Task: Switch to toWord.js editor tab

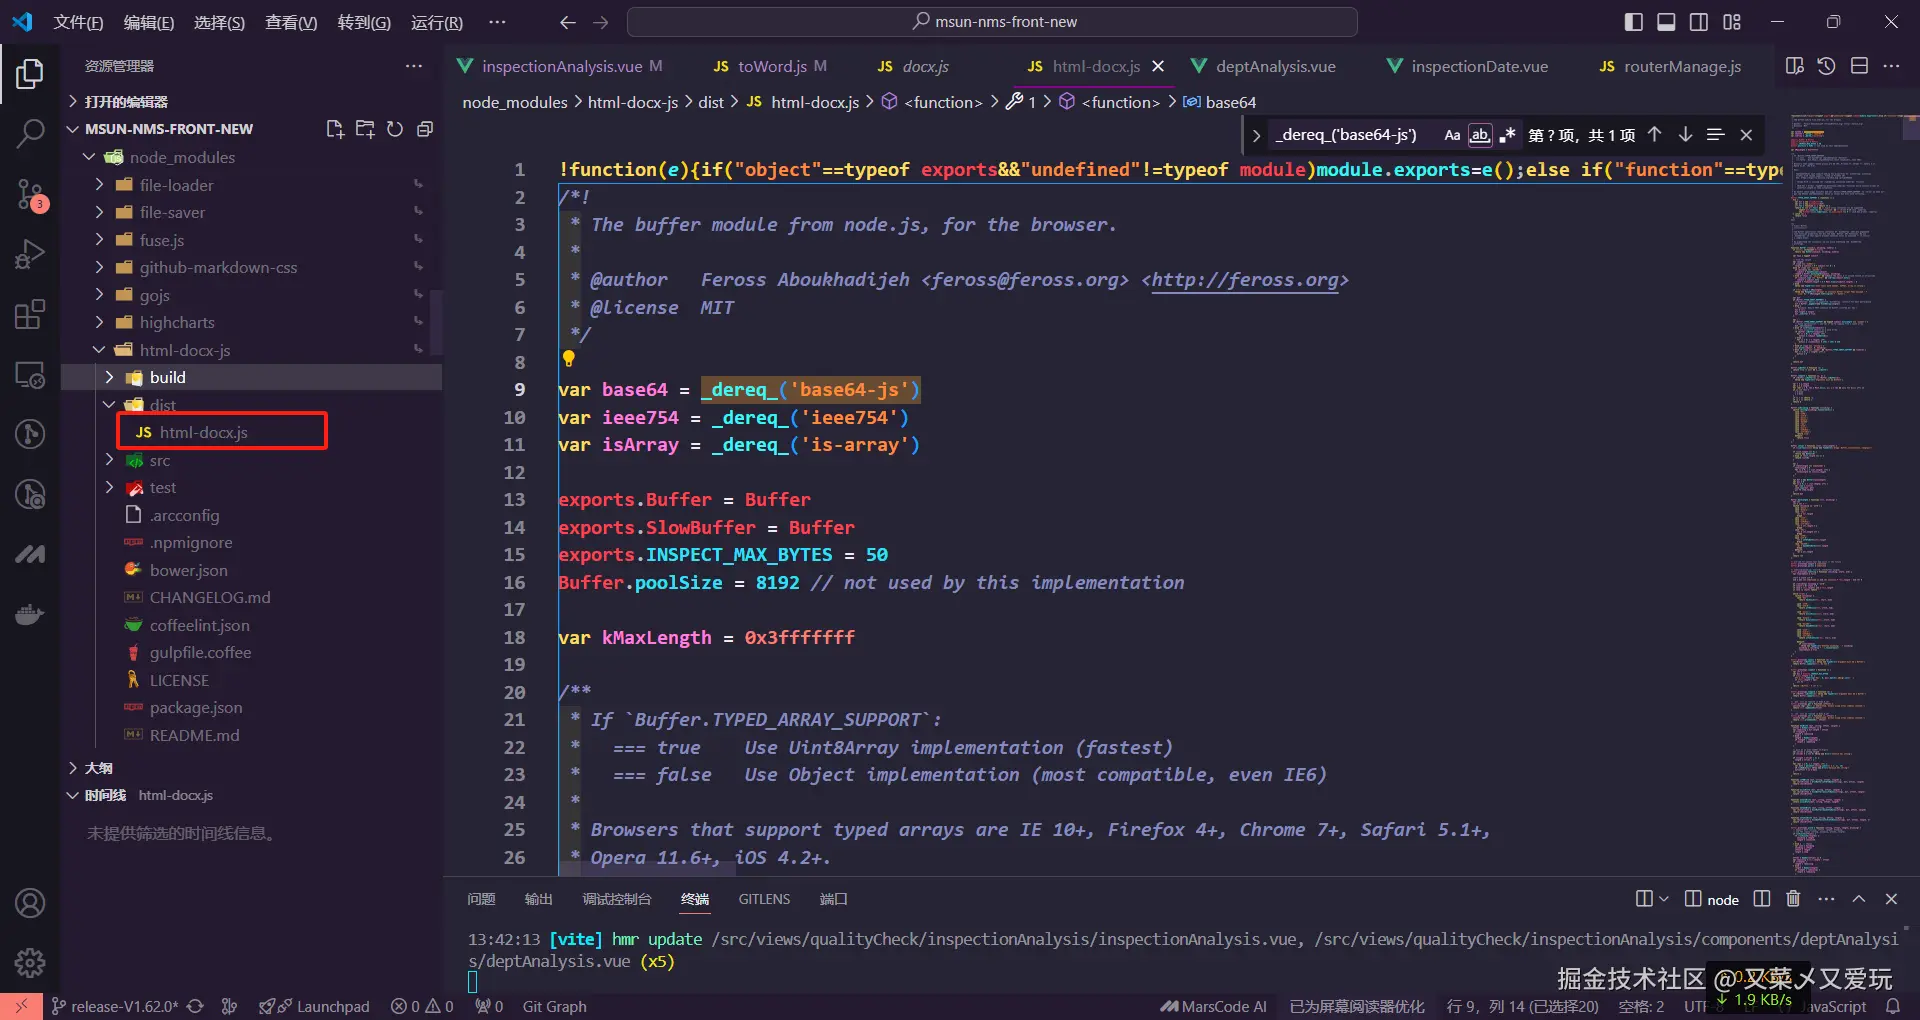Action: [770, 66]
